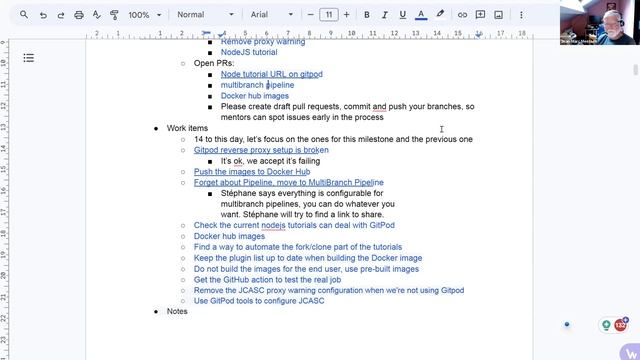Open Remove the JCASC proxy warning link
This screenshot has width=640, height=360.
coord(329,290)
